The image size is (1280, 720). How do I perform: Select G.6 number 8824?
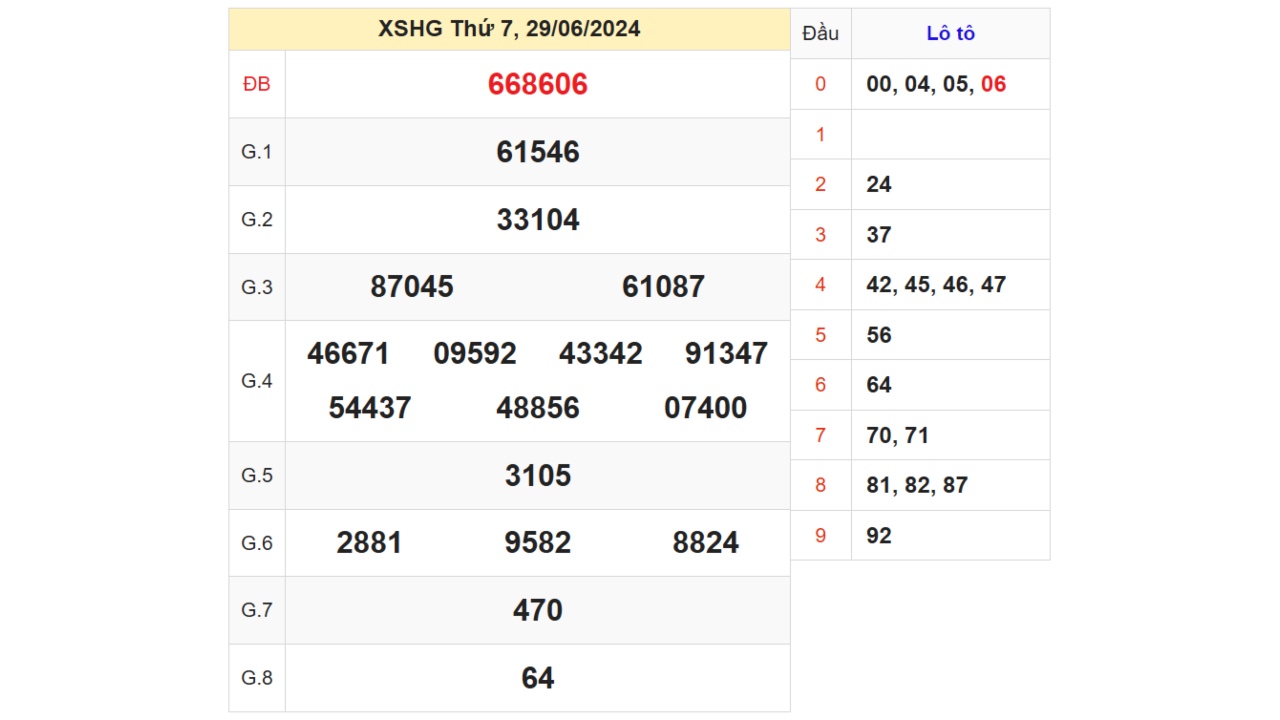pos(706,543)
